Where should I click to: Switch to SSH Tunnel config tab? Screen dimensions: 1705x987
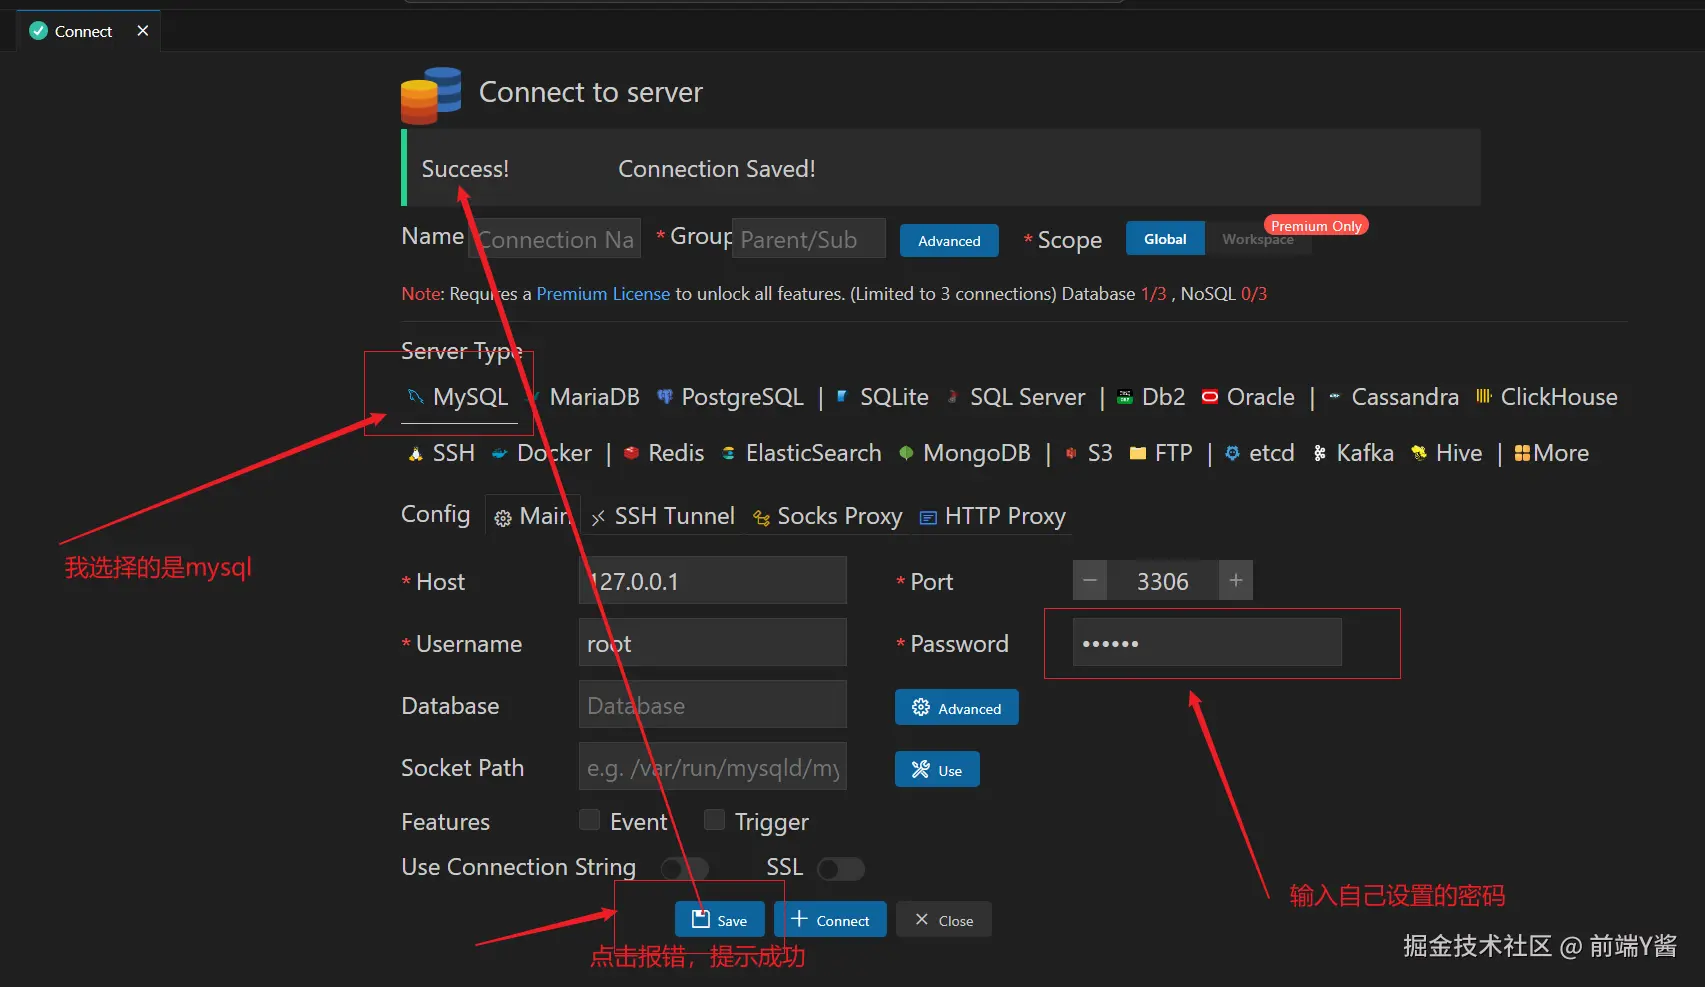pyautogui.click(x=664, y=516)
